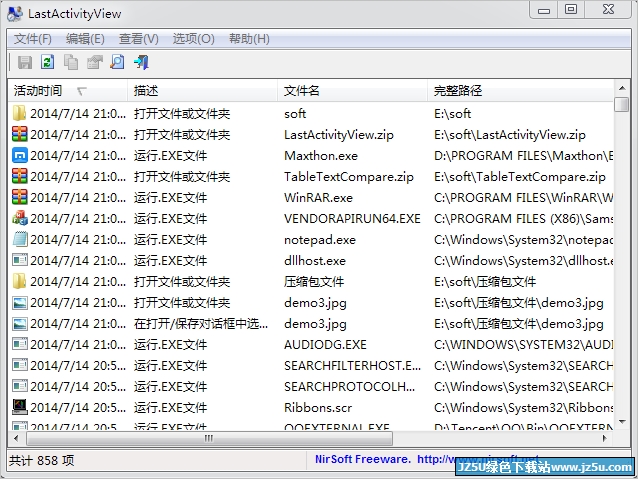Select the VENDORAPIRUN64.EXE file name cell

click(x=352, y=219)
